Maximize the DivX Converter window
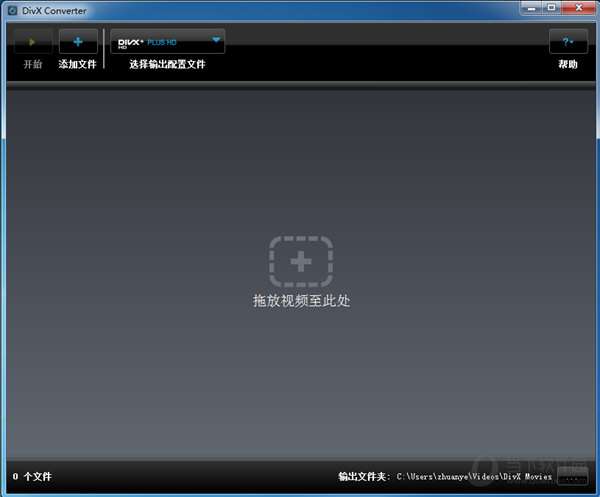Image resolution: width=600 pixels, height=497 pixels. (x=551, y=8)
